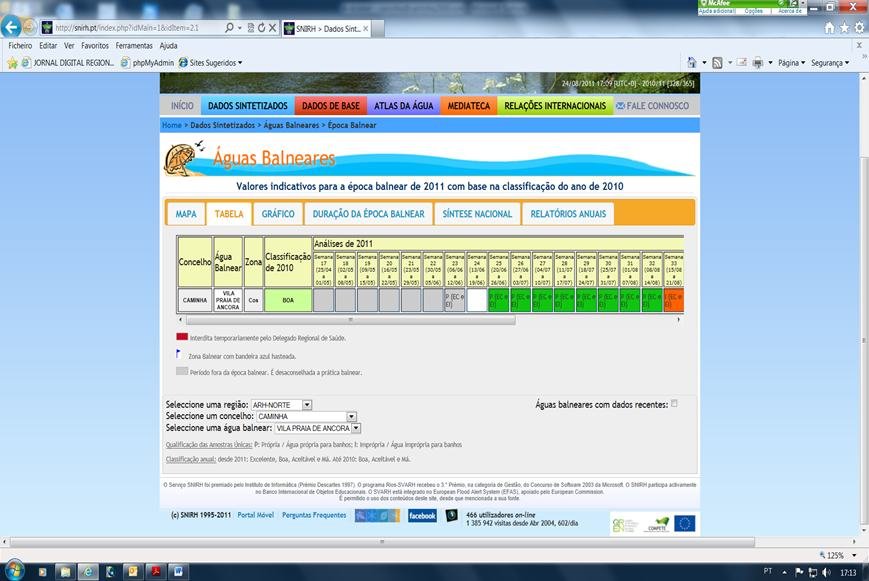
Task: Open the MAPA tab
Action: pos(186,214)
